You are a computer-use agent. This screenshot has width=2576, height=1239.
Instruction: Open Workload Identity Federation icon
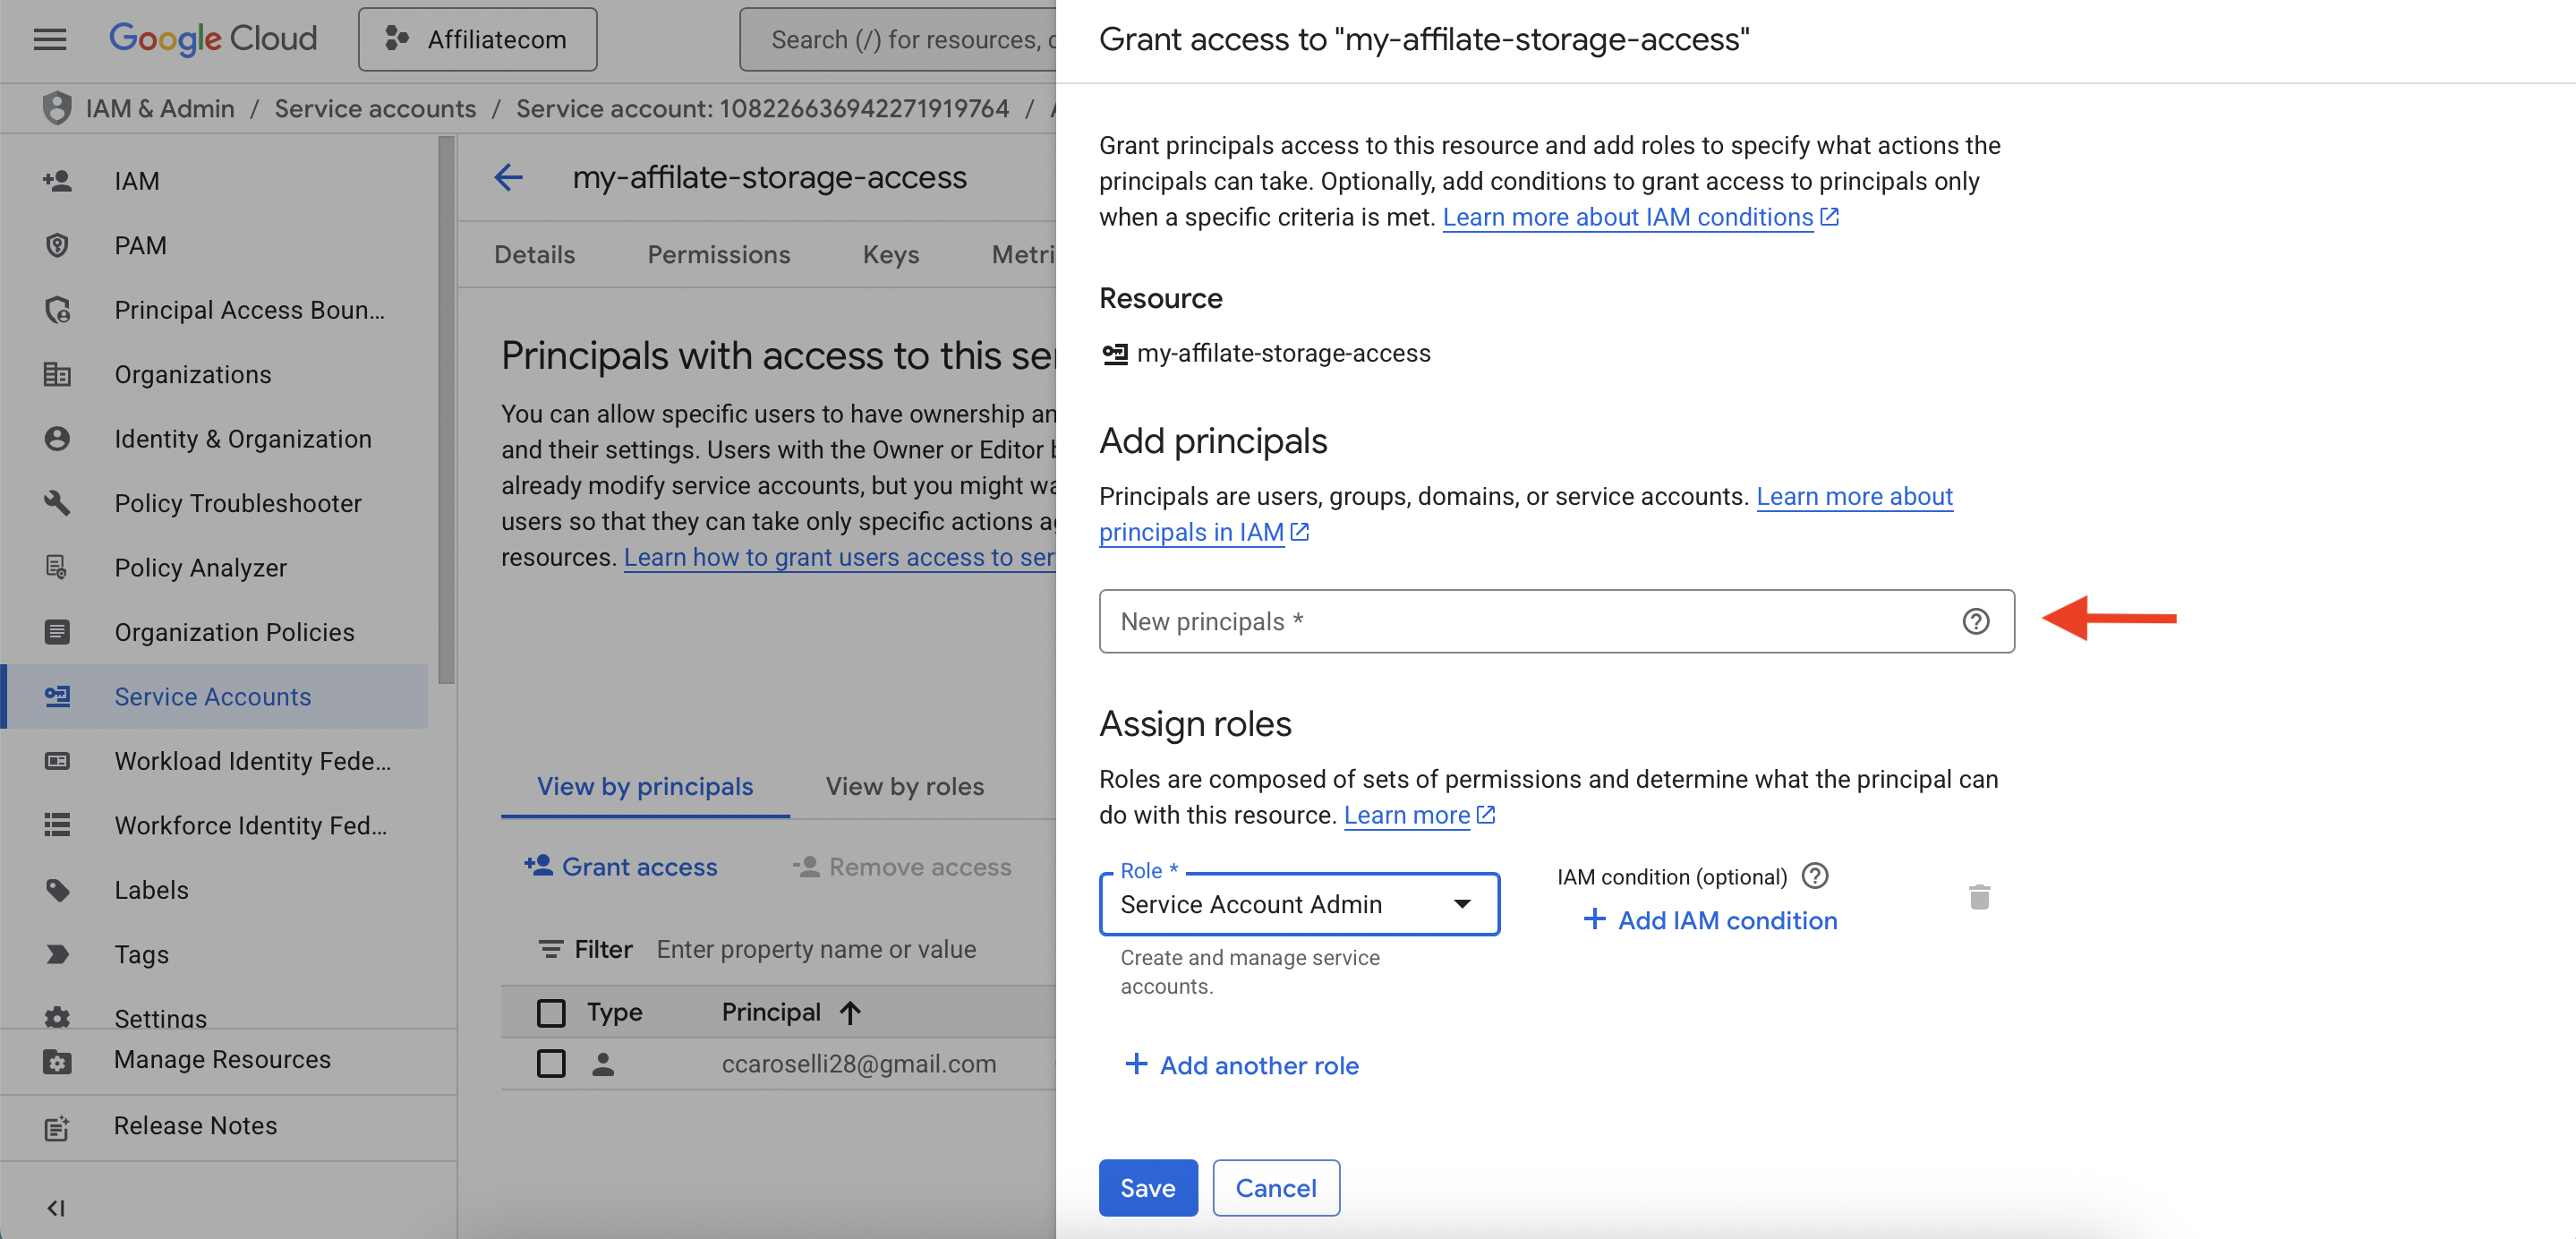[57, 761]
